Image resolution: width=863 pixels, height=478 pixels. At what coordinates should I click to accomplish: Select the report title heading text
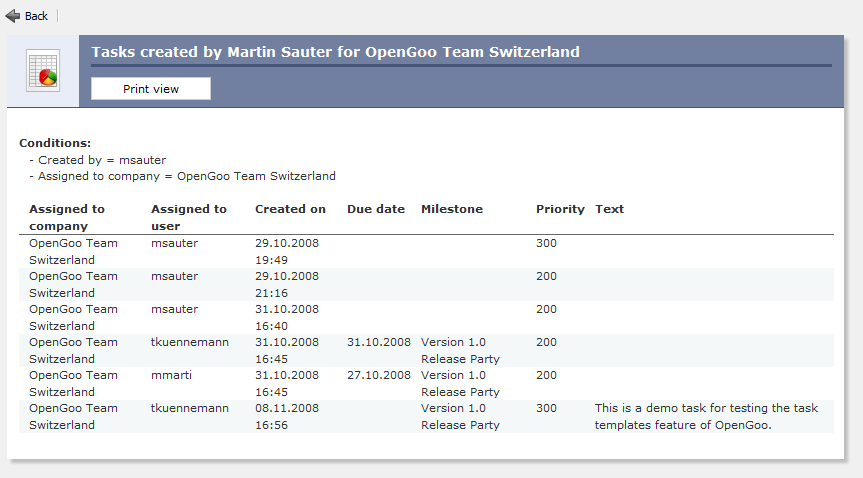[335, 52]
